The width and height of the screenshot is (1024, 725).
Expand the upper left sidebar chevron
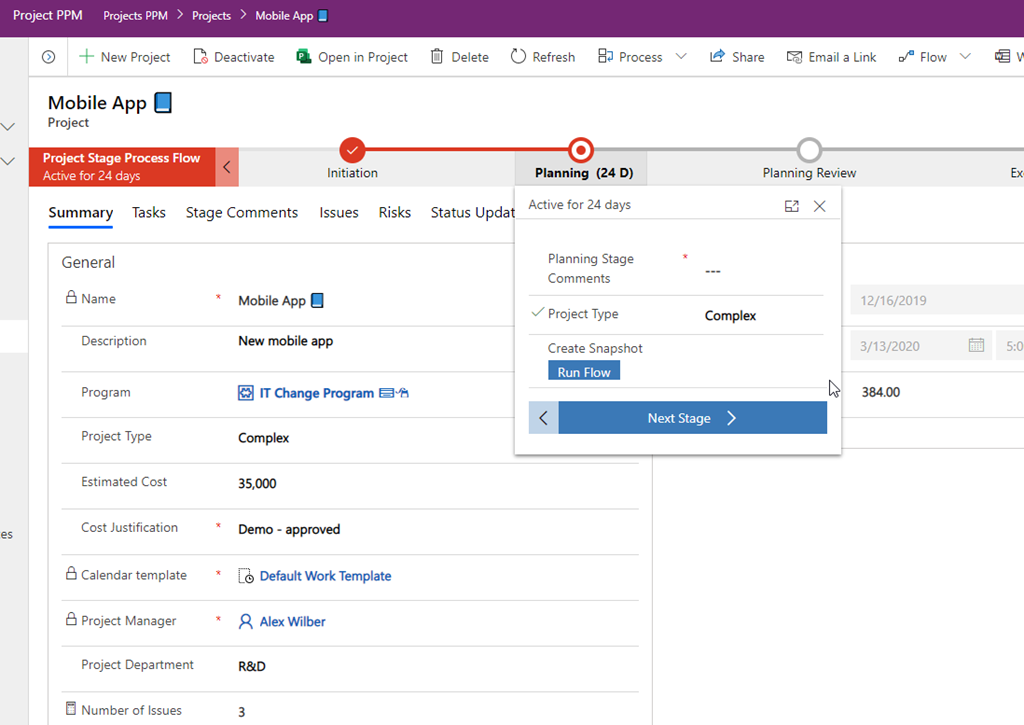click(x=8, y=126)
